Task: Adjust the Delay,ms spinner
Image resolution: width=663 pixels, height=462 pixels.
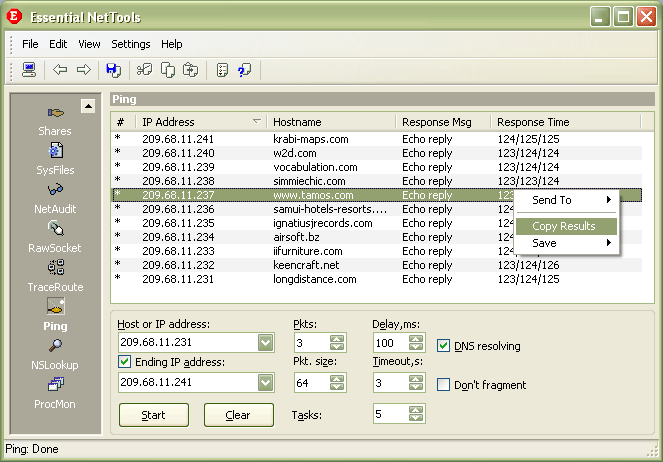Action: click(416, 342)
